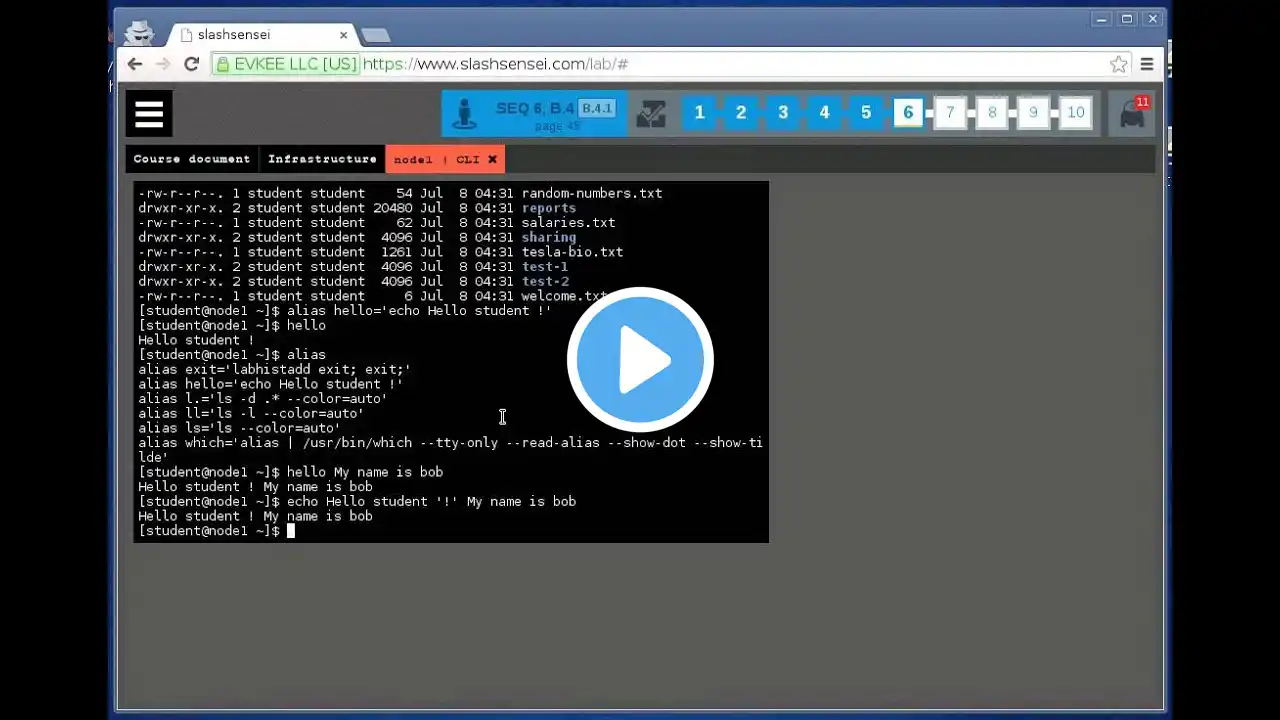Click the terminal prompt on the last line
This screenshot has width=1280, height=720.
(209, 531)
